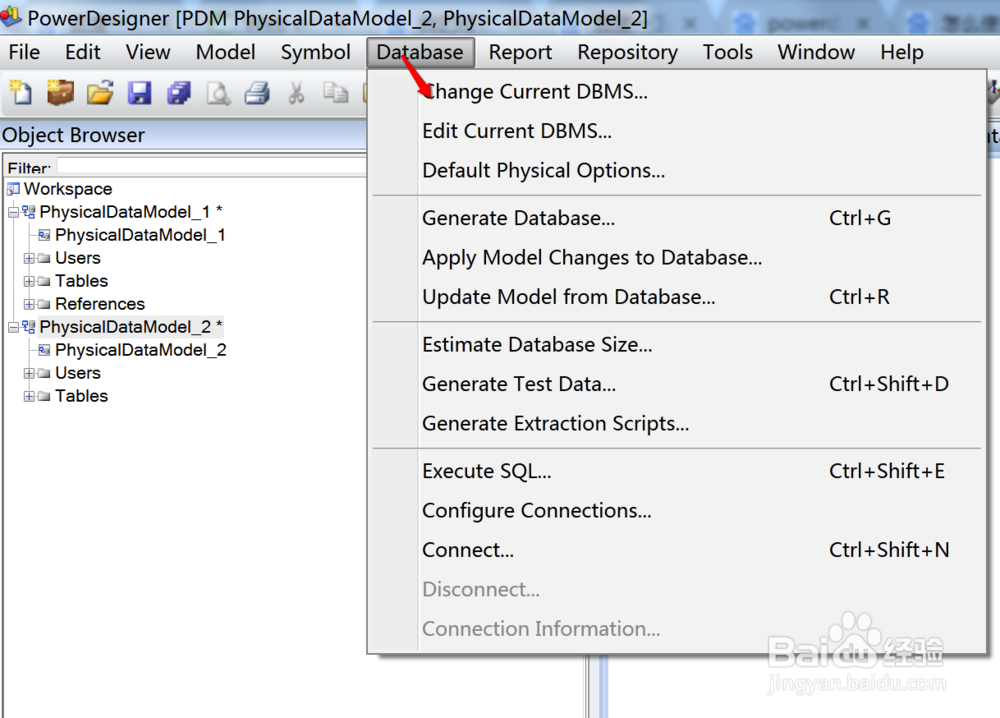
Task: Choose Generate Database...
Action: [x=677, y=218]
